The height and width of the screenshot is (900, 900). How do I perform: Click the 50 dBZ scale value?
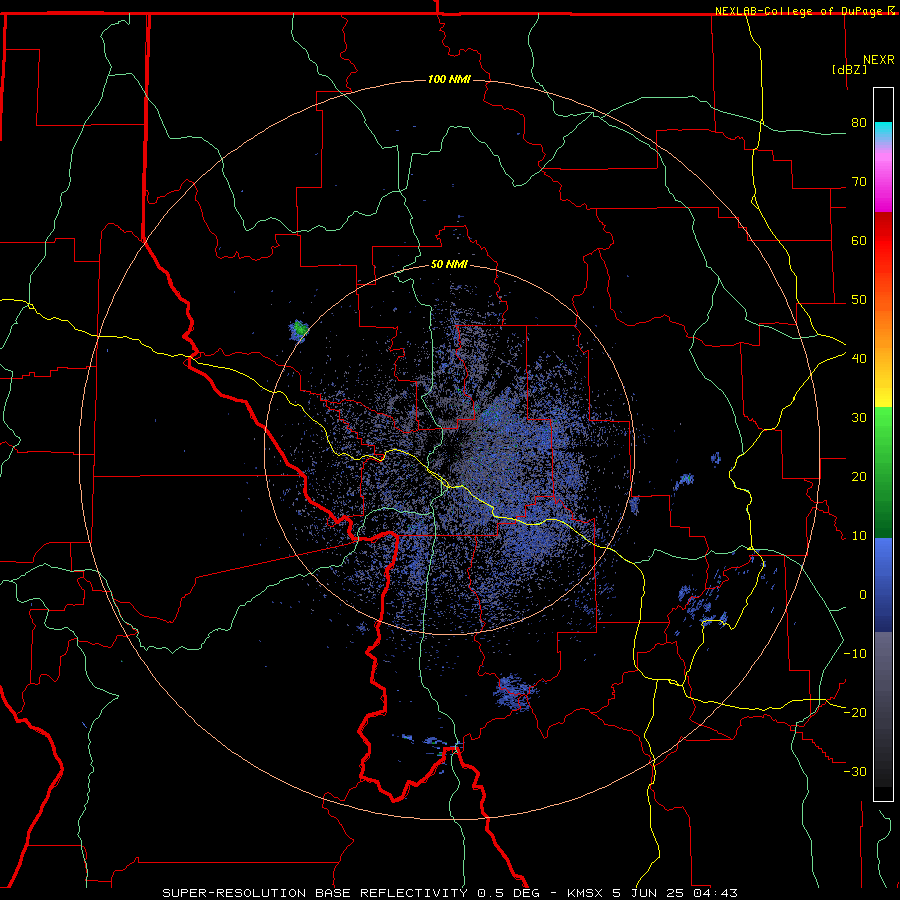click(x=859, y=300)
